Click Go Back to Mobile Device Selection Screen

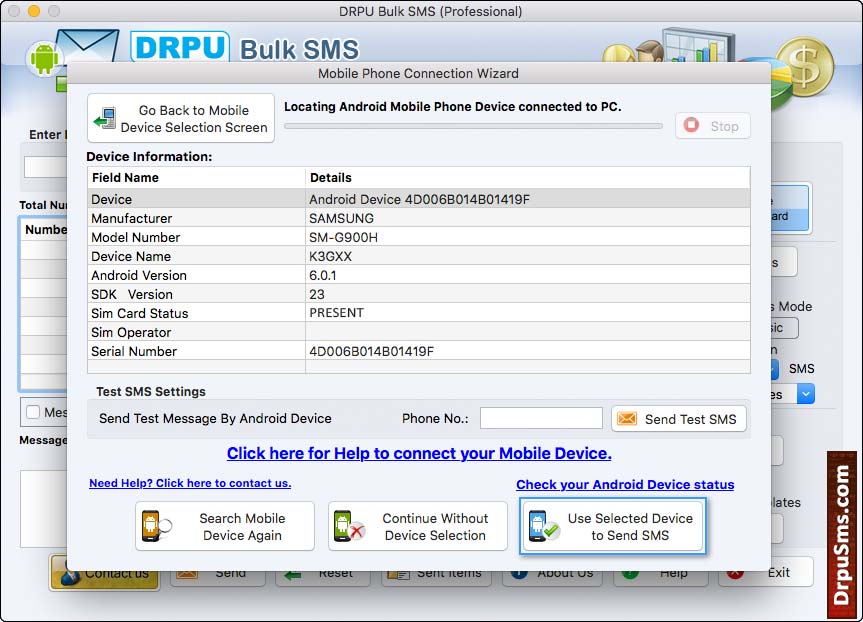[x=181, y=118]
